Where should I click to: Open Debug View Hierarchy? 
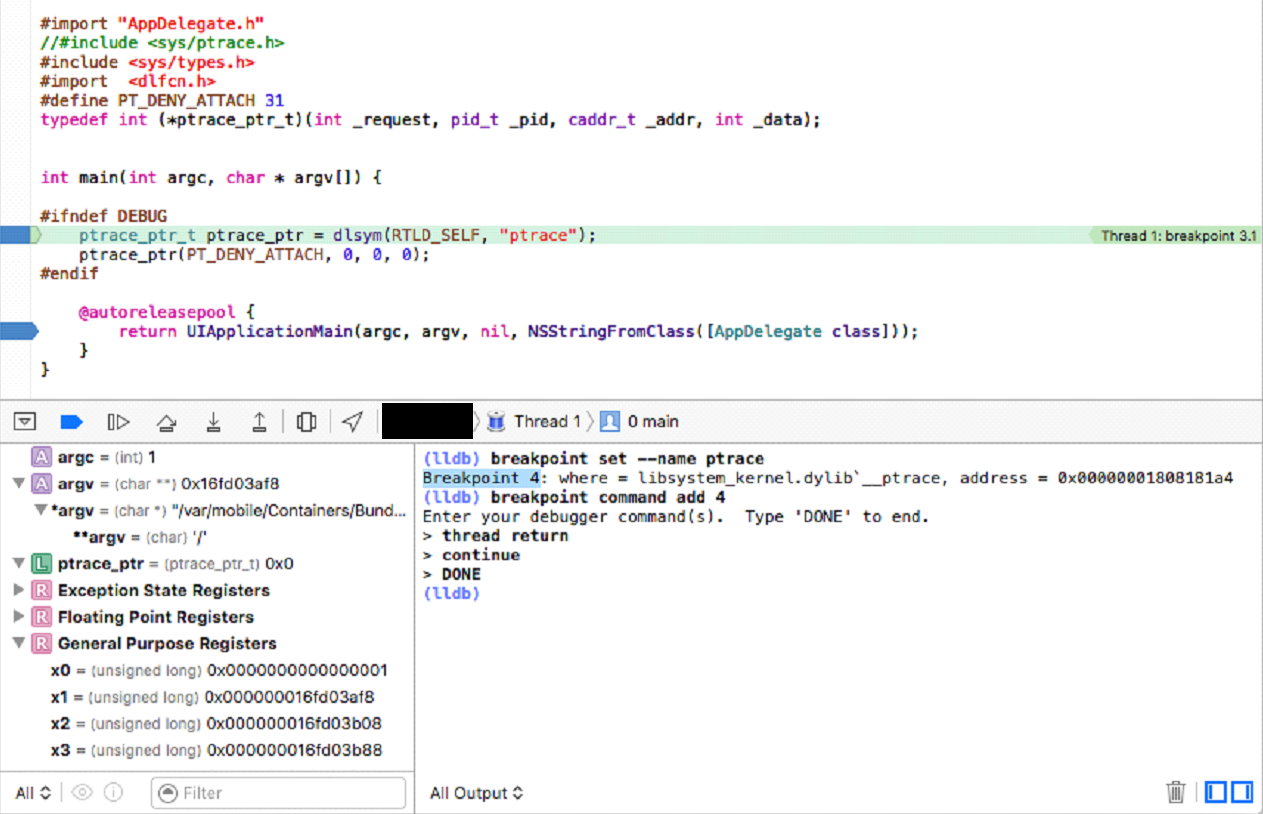click(x=307, y=422)
